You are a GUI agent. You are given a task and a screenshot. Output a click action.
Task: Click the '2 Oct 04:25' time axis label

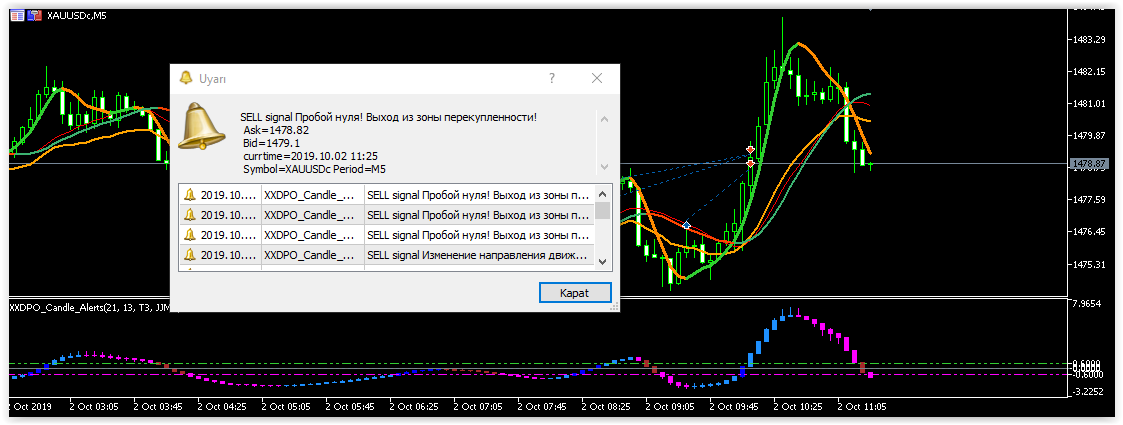[220, 406]
